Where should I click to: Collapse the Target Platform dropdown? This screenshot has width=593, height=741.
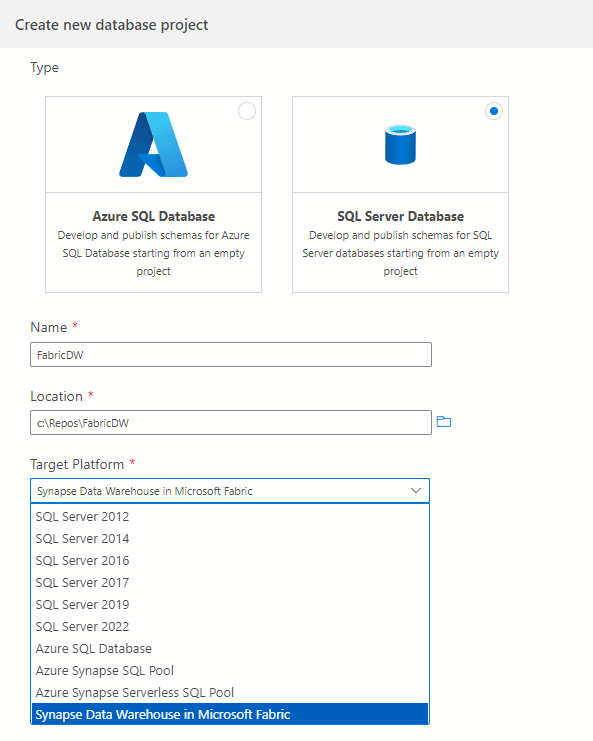[230, 491]
